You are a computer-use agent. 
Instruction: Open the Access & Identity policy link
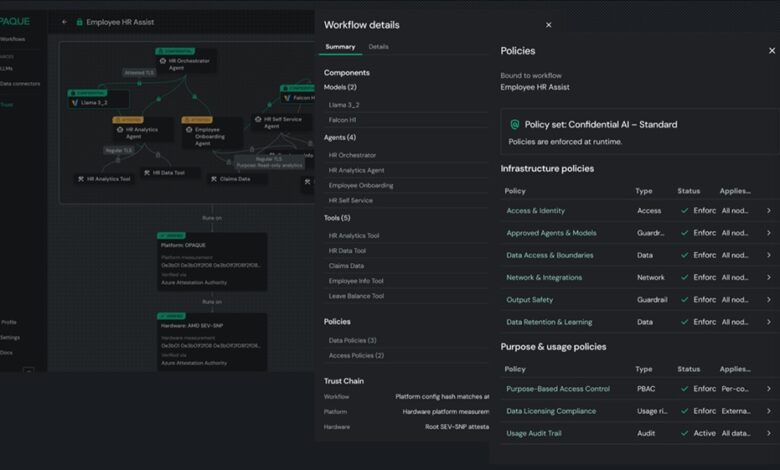(x=535, y=211)
